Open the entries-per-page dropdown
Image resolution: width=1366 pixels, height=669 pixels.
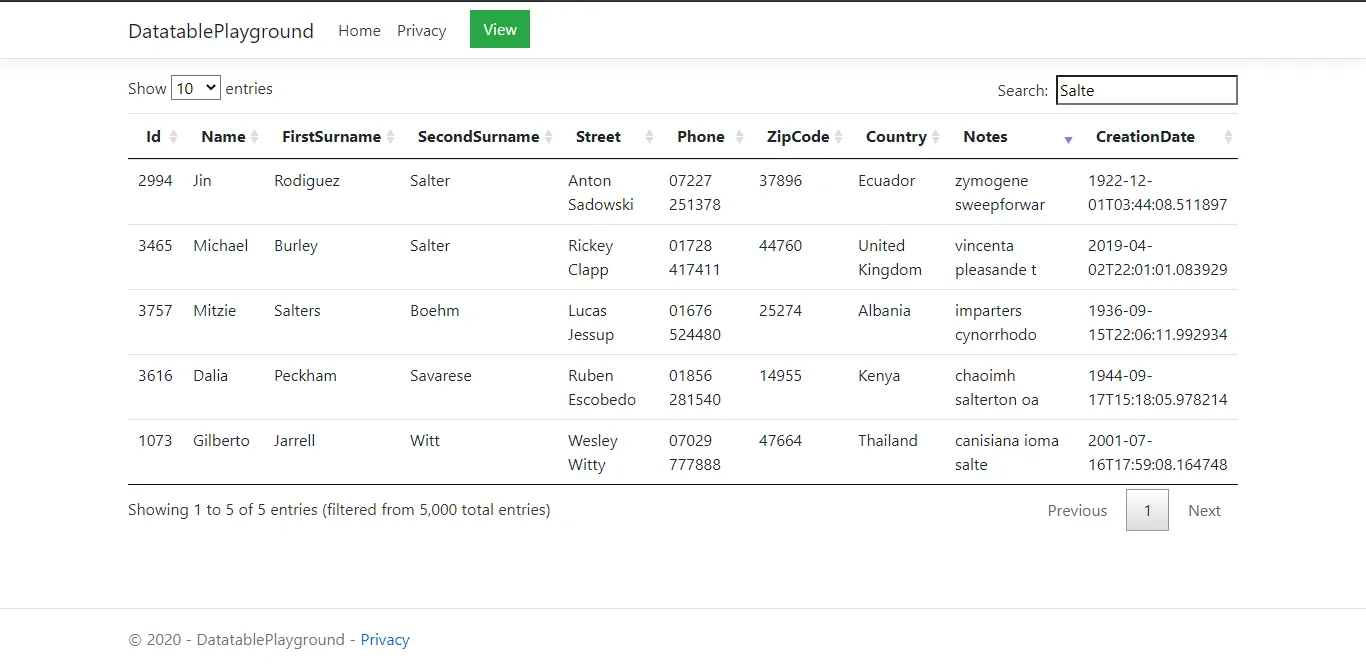click(x=196, y=88)
